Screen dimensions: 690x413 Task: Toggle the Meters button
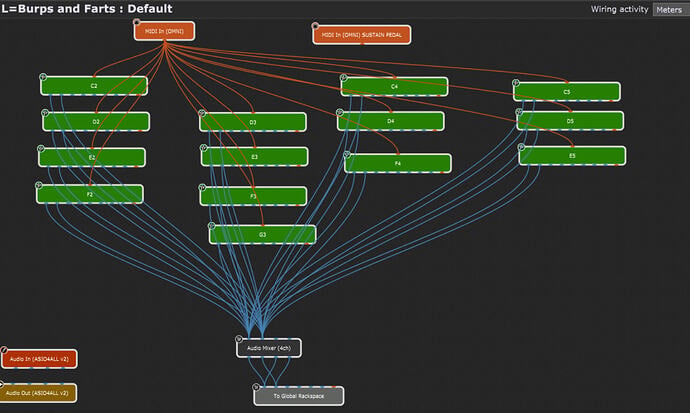(669, 9)
